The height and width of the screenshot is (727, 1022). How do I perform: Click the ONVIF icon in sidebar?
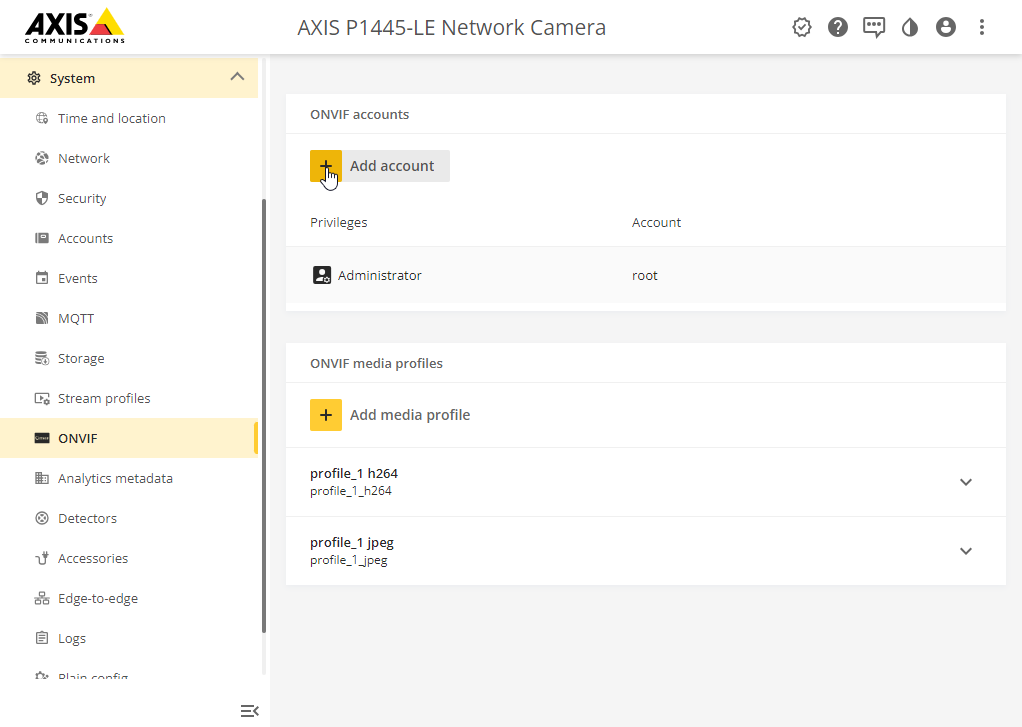click(42, 438)
